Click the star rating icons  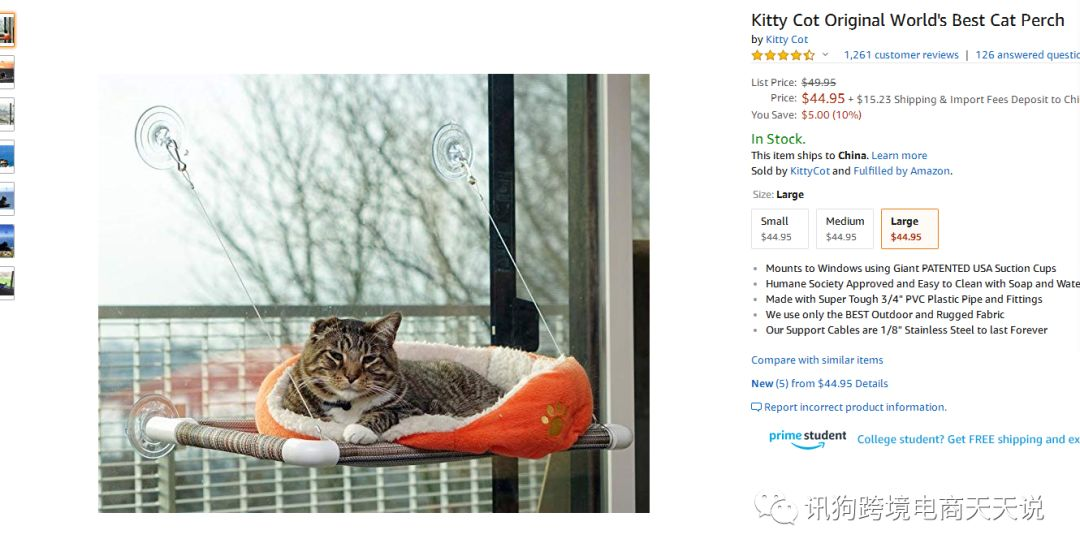783,55
